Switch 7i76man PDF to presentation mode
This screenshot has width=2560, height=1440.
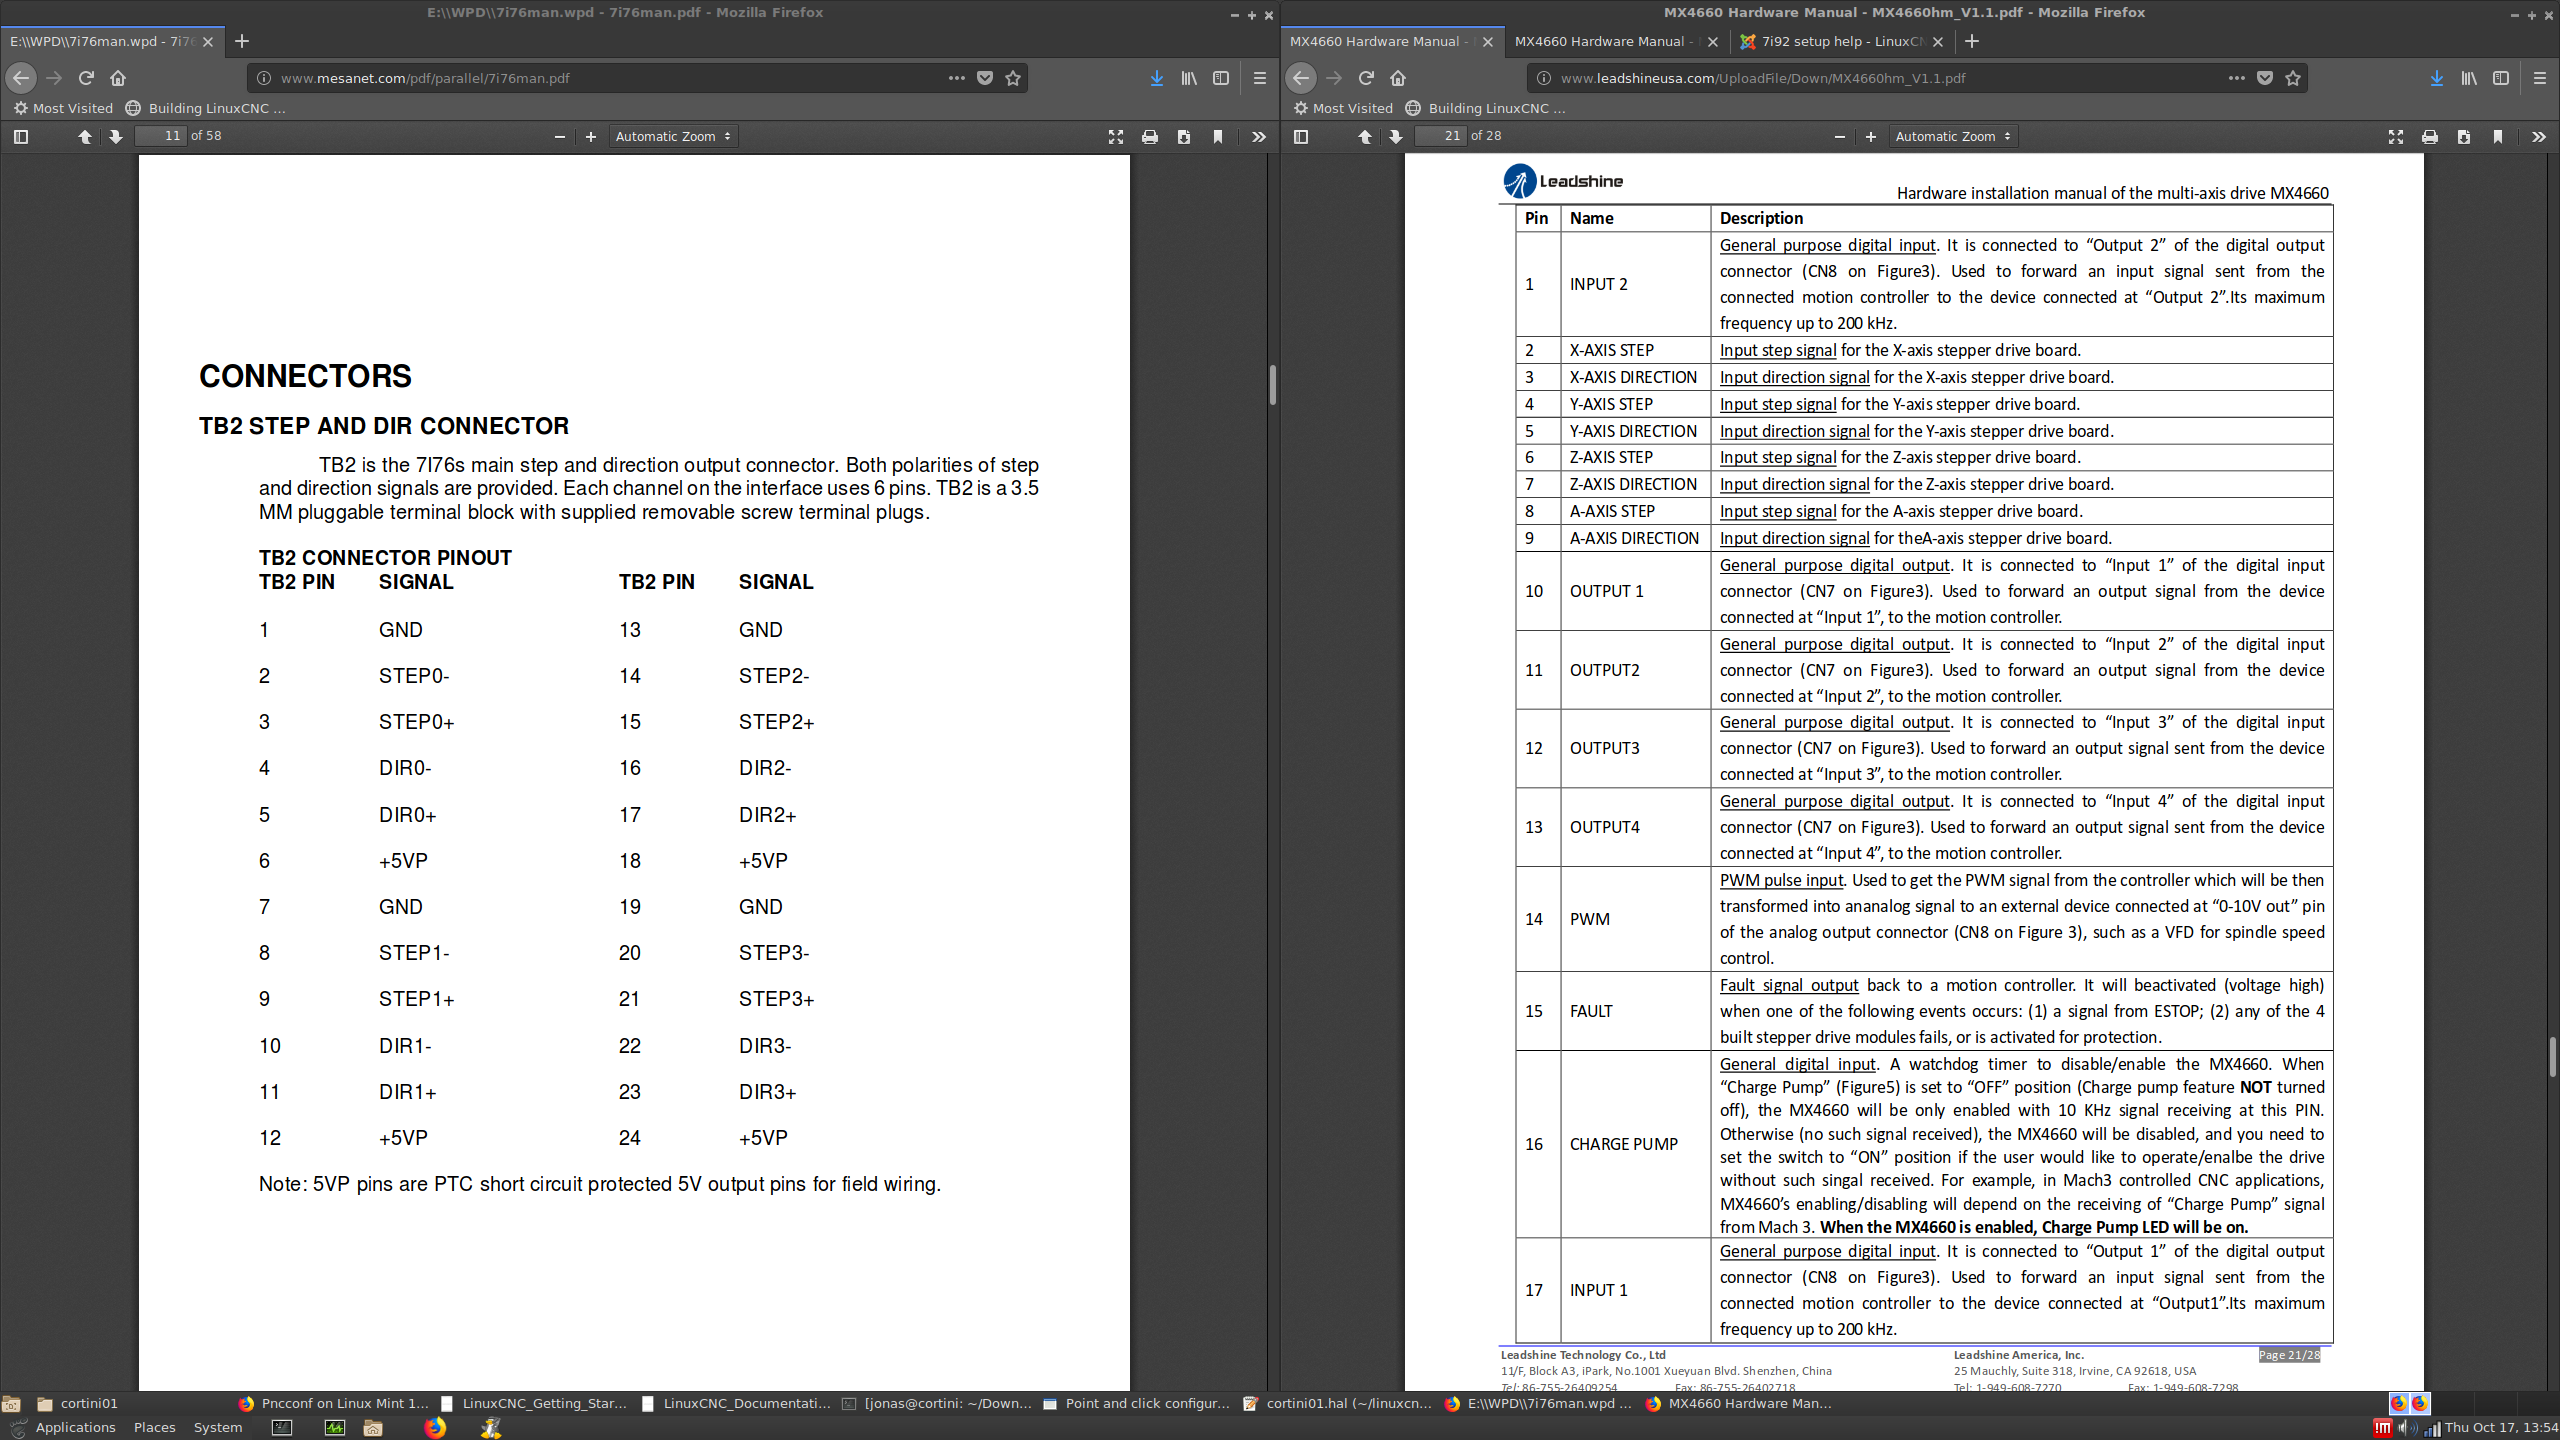(x=1116, y=136)
